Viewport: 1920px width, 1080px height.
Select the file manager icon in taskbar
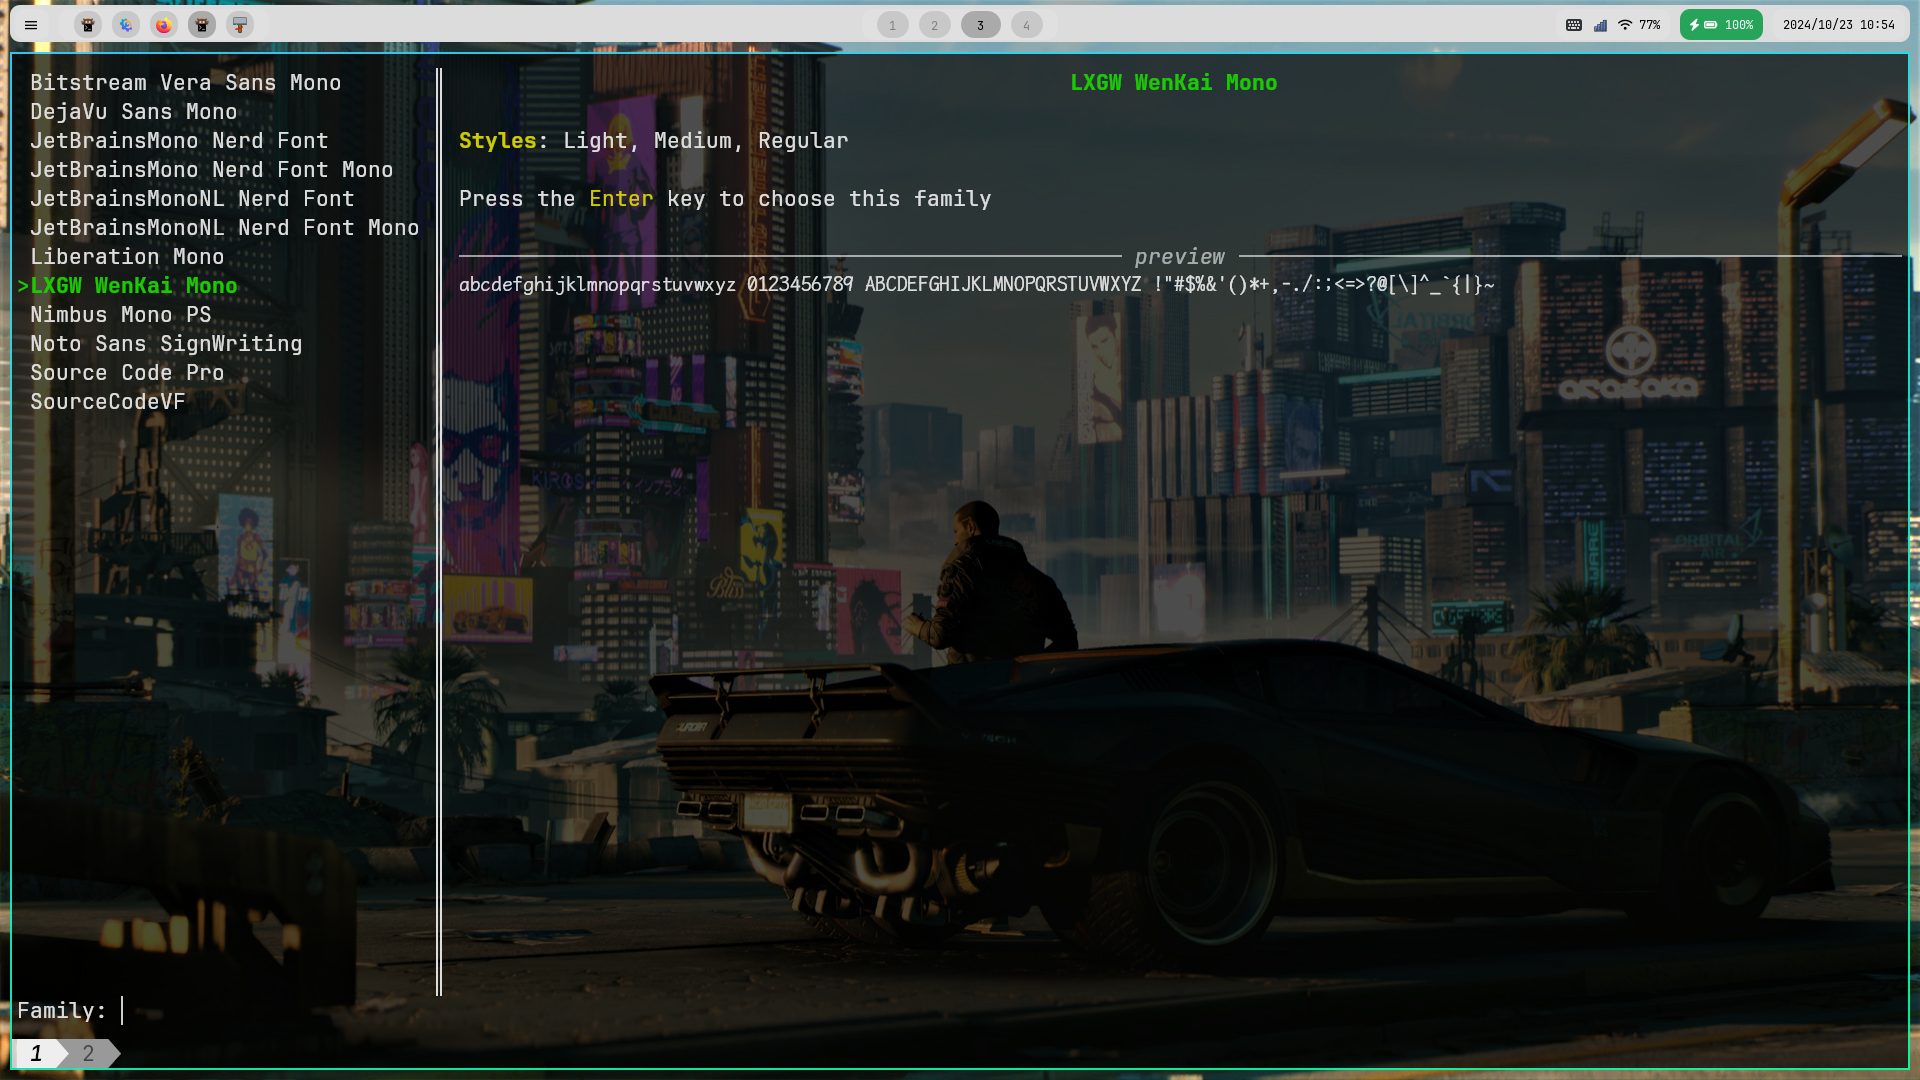240,24
